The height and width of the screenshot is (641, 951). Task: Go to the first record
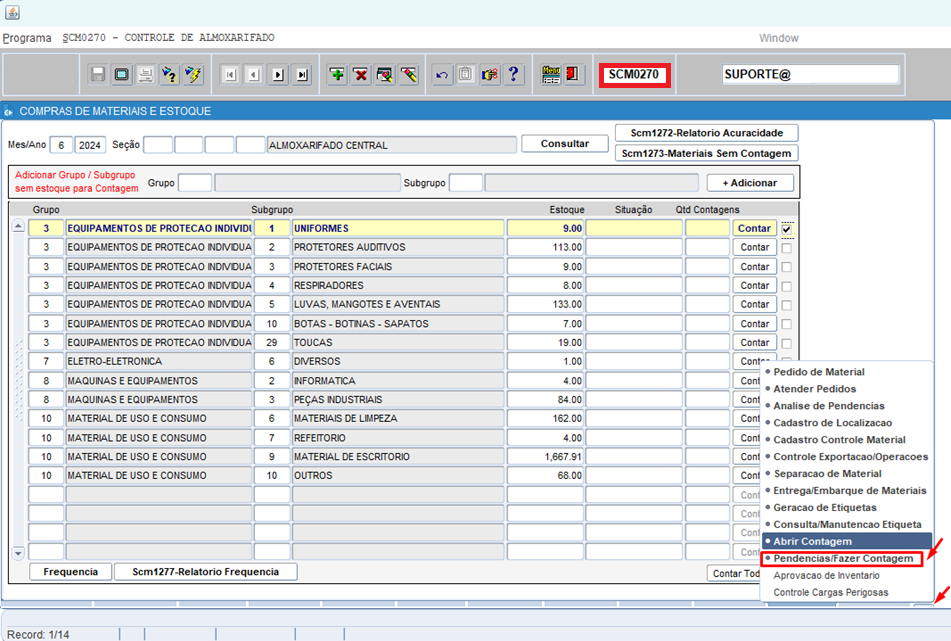pyautogui.click(x=230, y=75)
